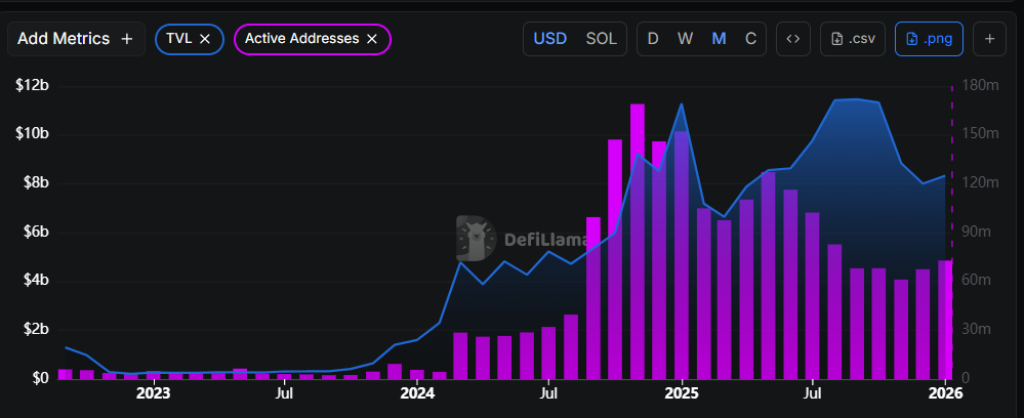Remove the TVL metric with its X
Screen dimensions: 1024x418
(205, 39)
